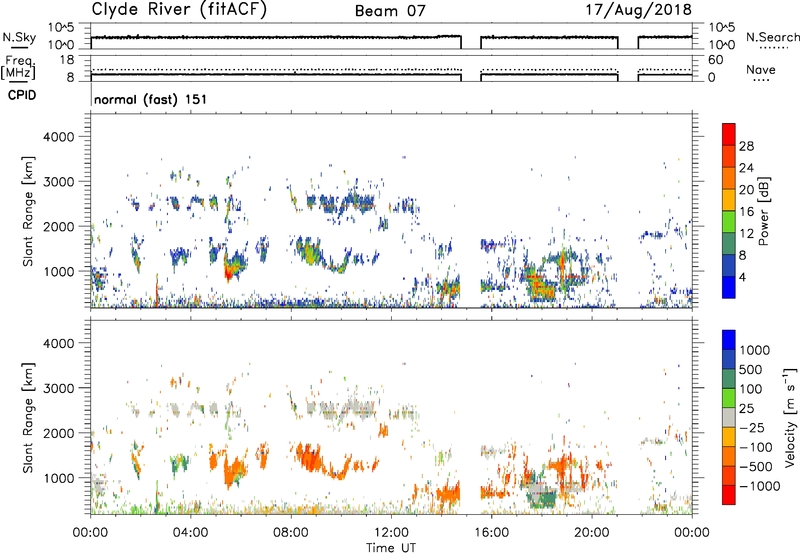Click the 'N.Sky' axis label
Viewport: 800px width, 554px height.
click(19, 37)
